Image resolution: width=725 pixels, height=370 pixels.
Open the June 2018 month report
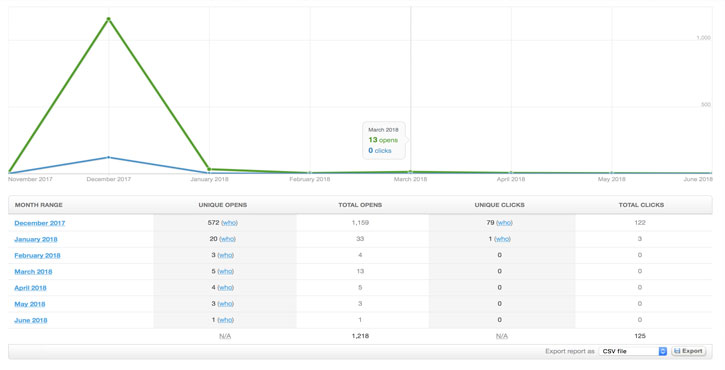pos(31,320)
